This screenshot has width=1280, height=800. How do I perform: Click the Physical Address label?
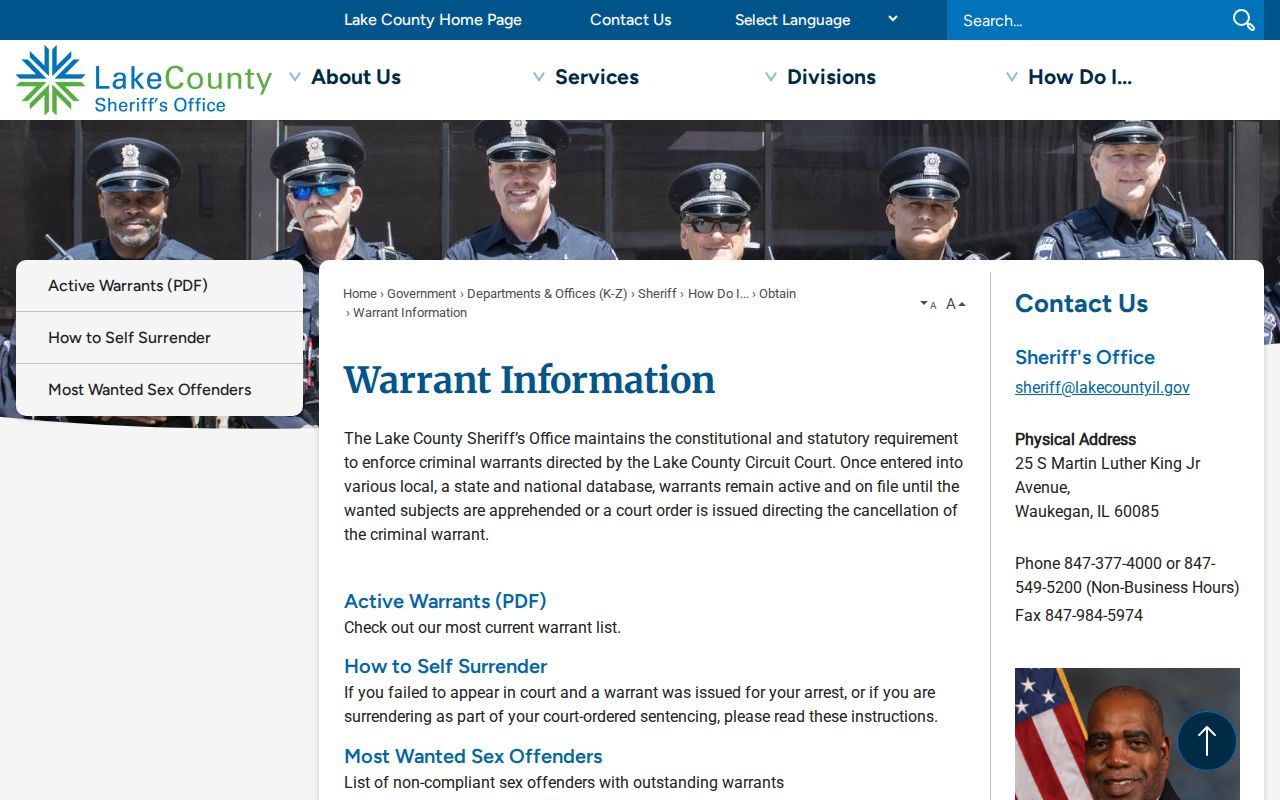pyautogui.click(x=1075, y=440)
